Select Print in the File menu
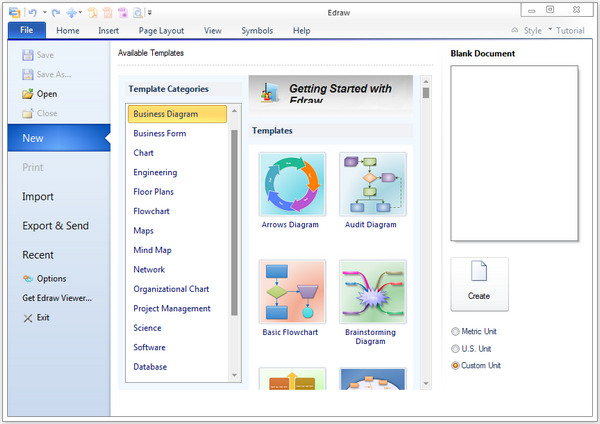The width and height of the screenshot is (600, 424). pyautogui.click(x=33, y=167)
